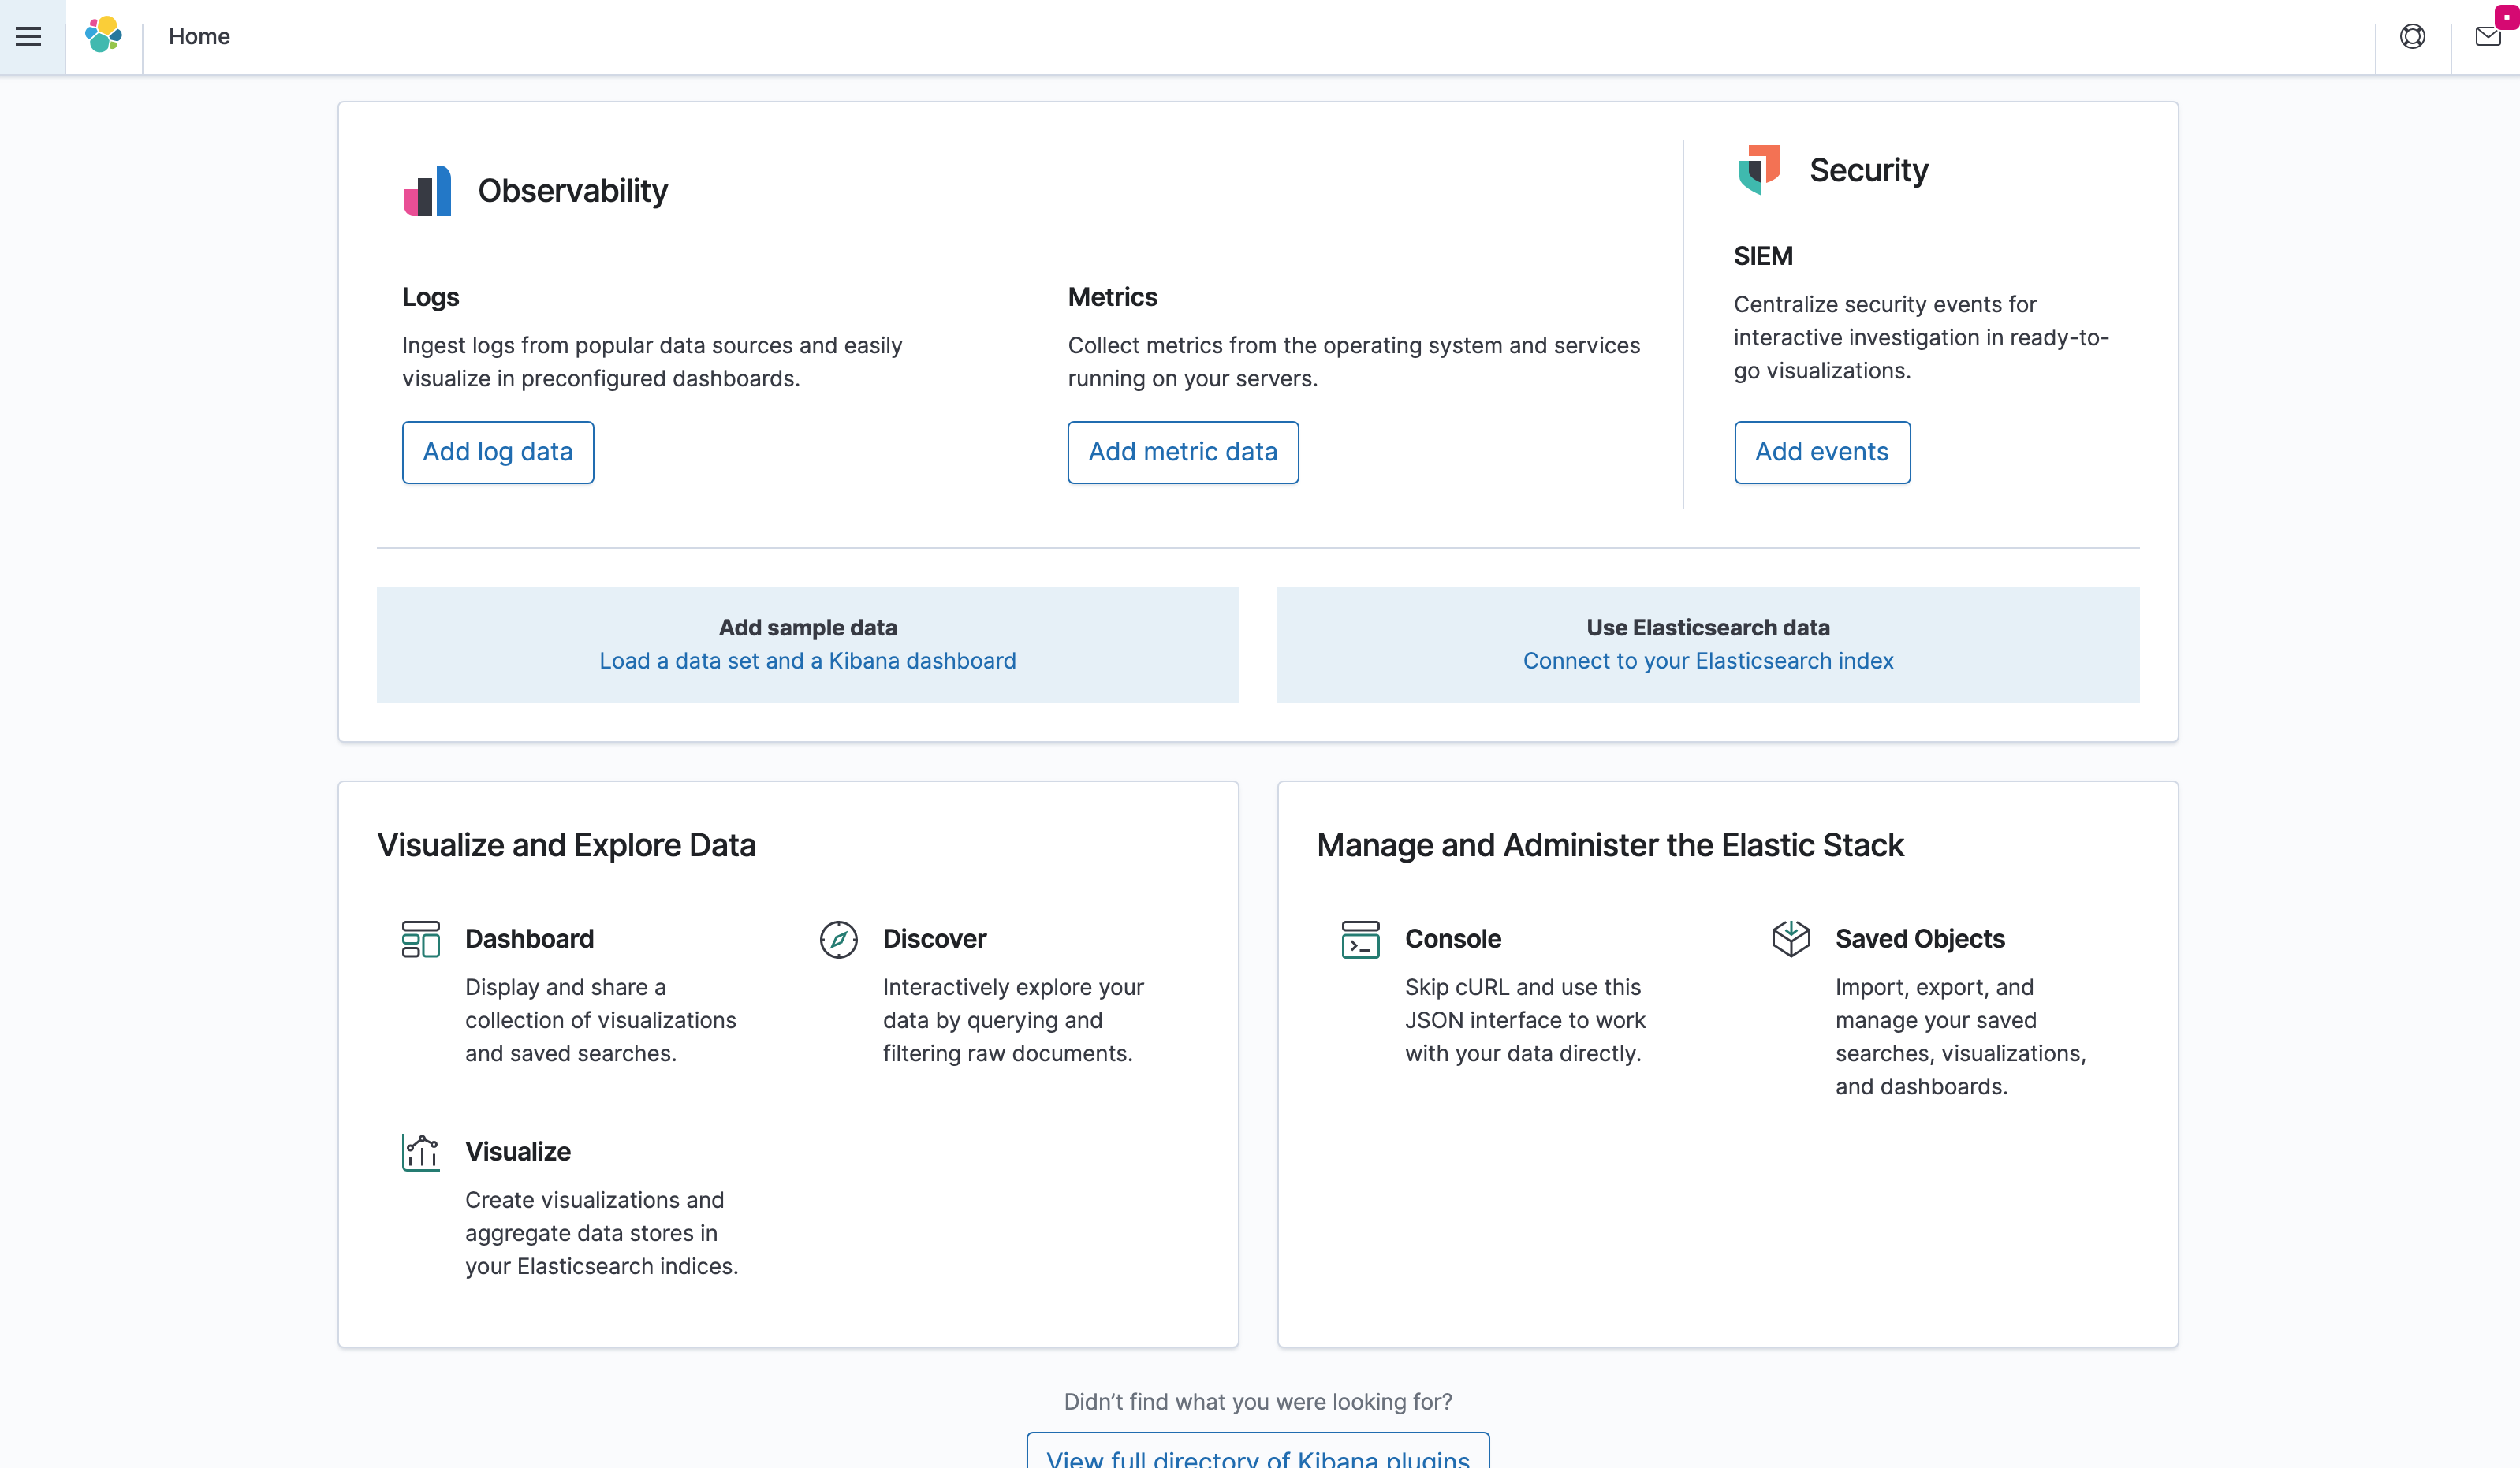The image size is (2520, 1468).
Task: Click the Observability bar logo
Action: [x=427, y=191]
